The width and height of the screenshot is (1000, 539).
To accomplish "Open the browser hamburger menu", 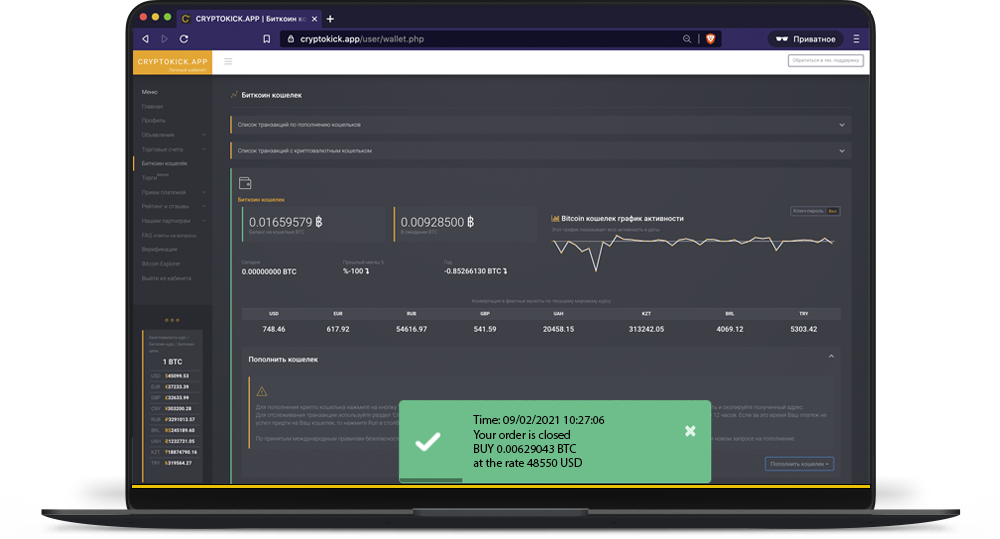I will [x=857, y=39].
